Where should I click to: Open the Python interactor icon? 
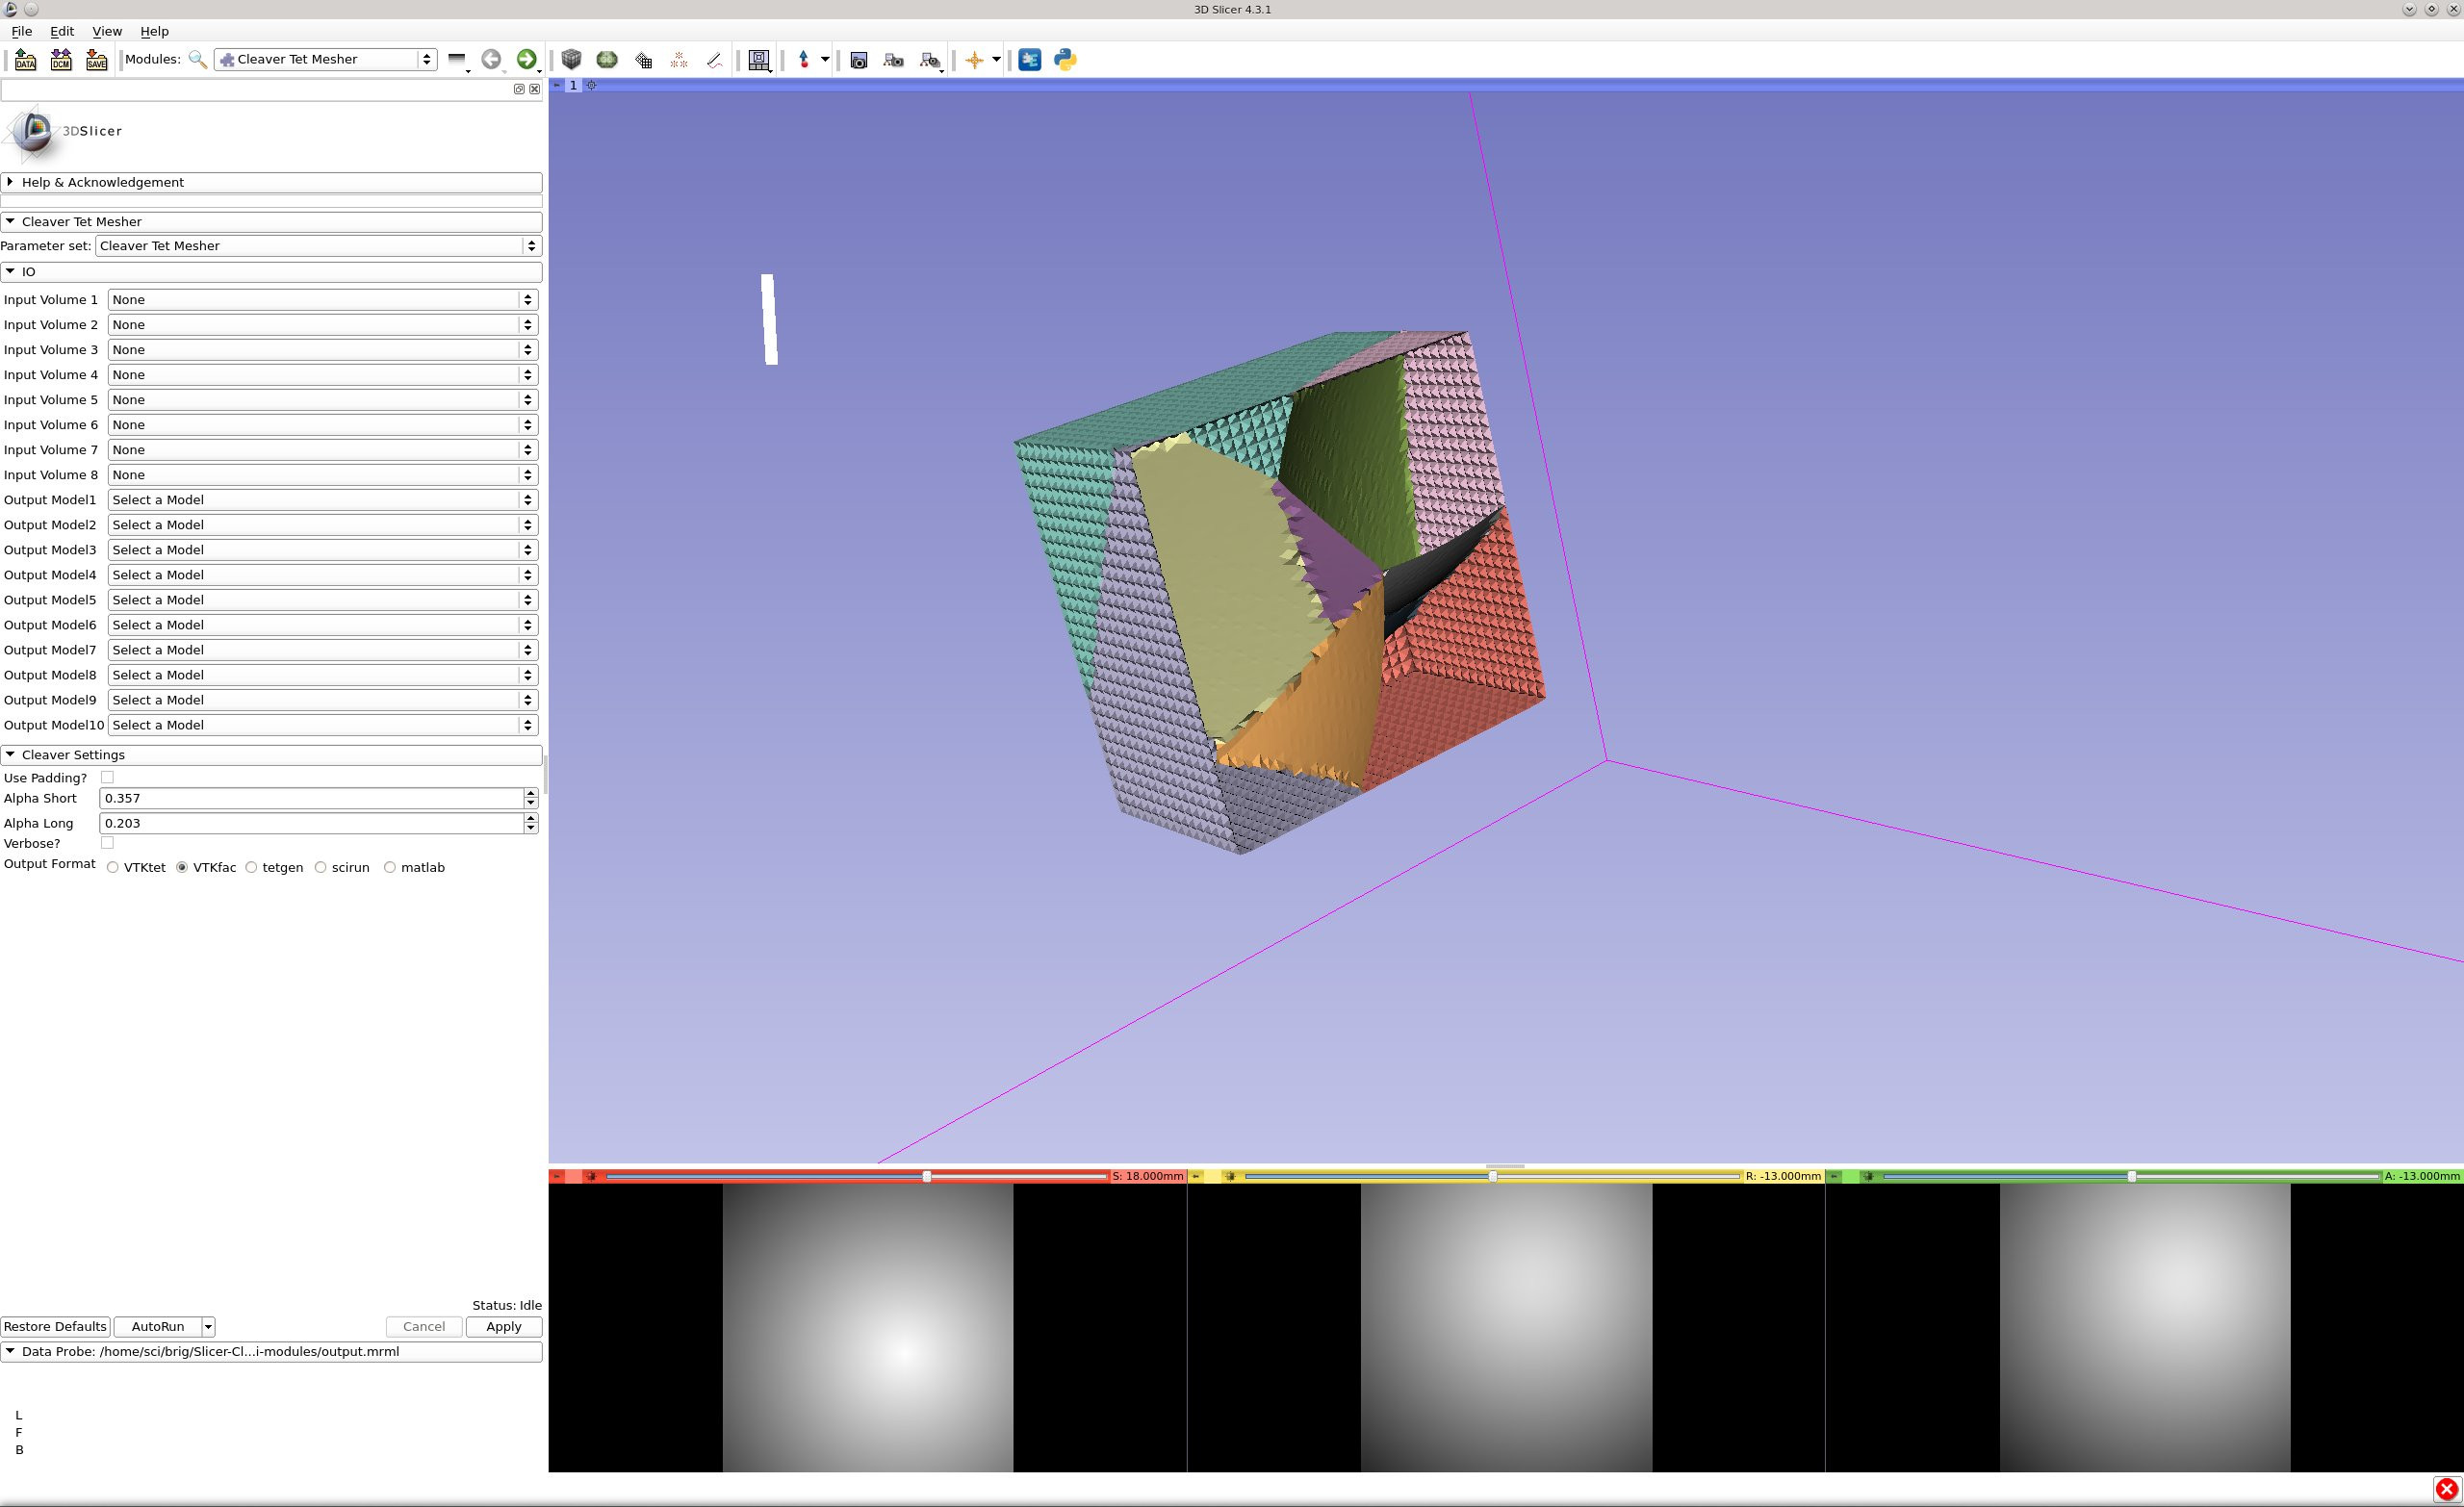tap(1065, 60)
